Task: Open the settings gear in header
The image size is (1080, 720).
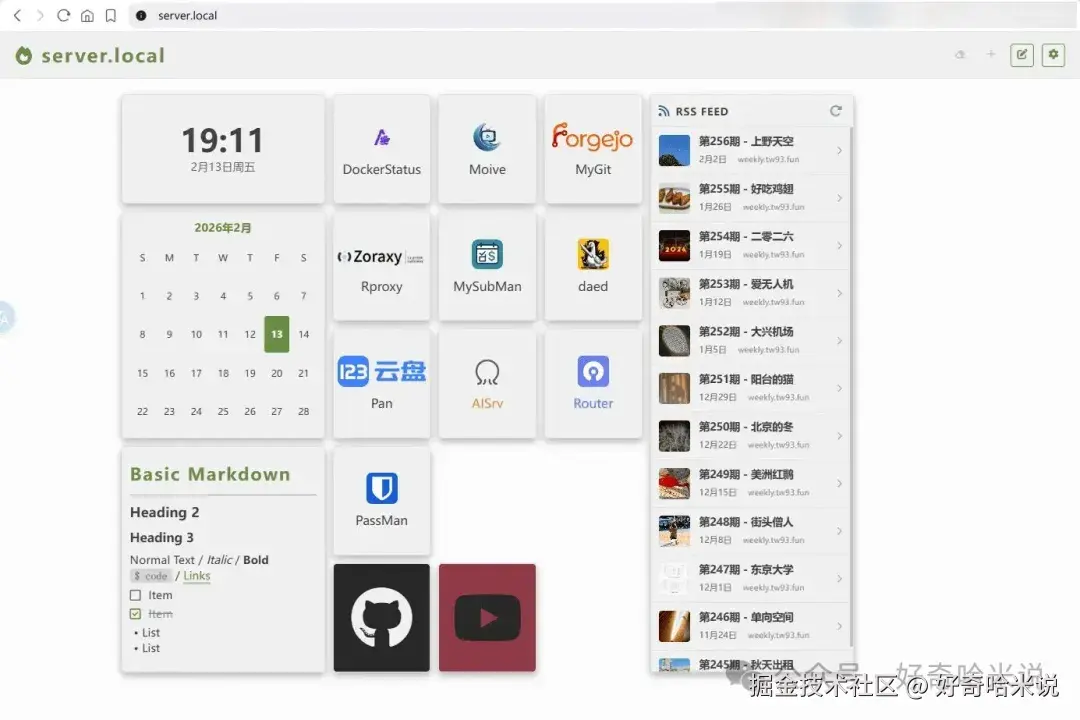Action: click(1053, 54)
